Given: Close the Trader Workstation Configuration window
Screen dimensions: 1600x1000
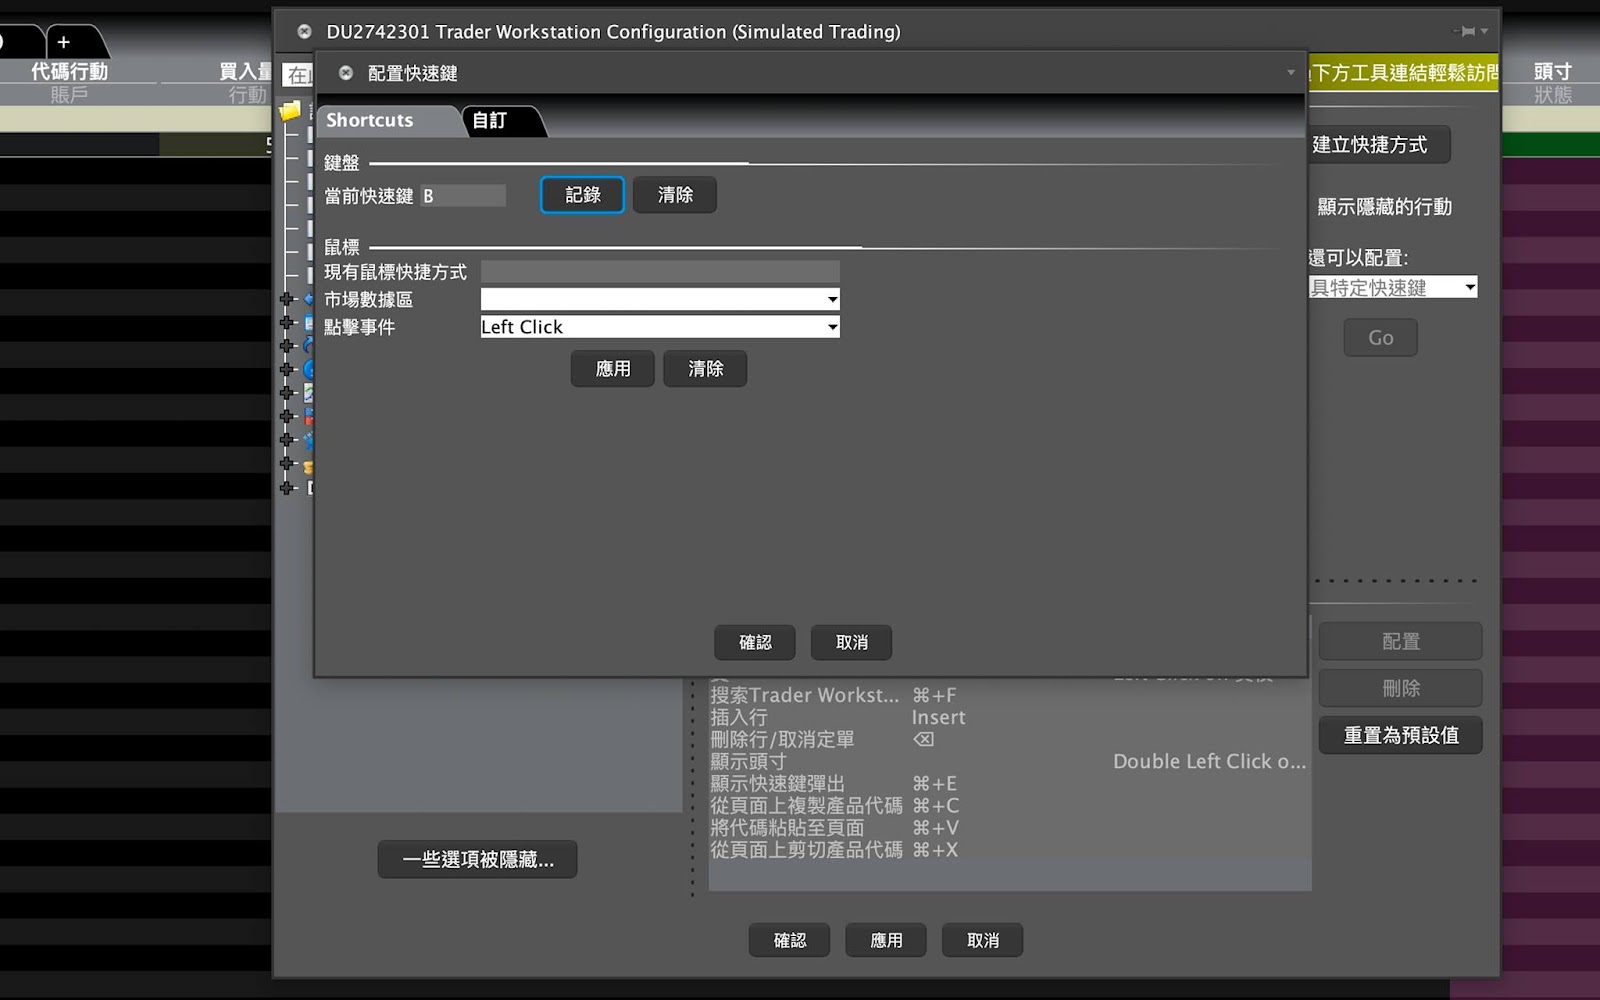Looking at the screenshot, I should coord(304,32).
